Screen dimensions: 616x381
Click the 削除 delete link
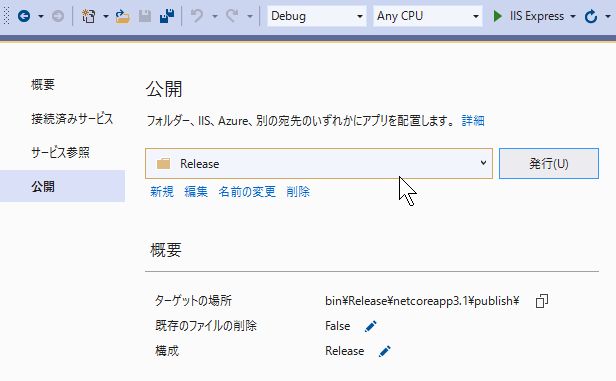point(298,192)
